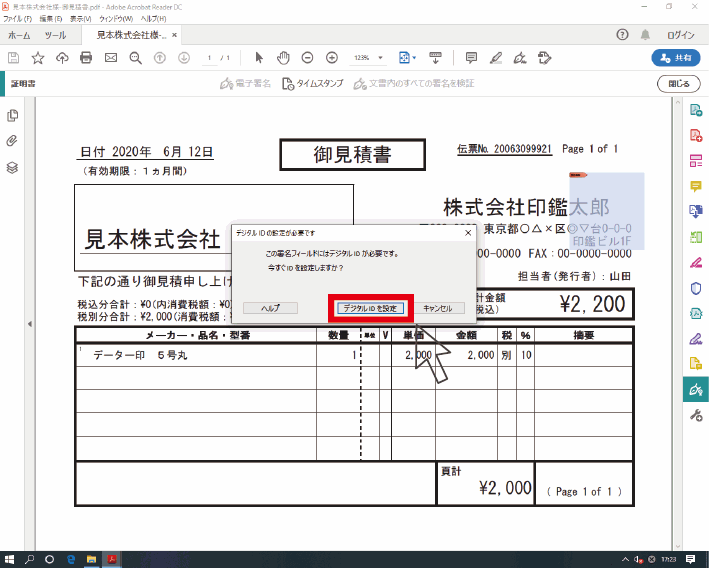Select the 電子署名 tool
This screenshot has height=568, width=709.
245,84
